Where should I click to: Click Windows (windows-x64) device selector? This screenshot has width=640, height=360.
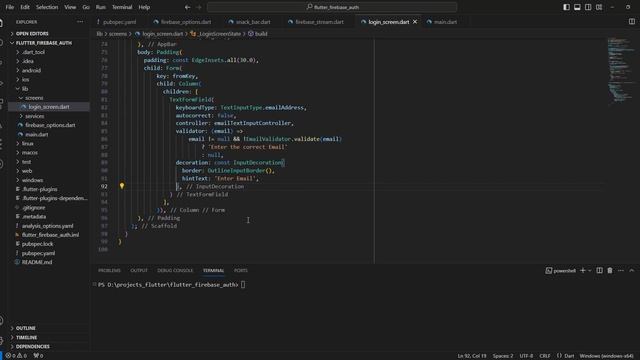[x=606, y=356]
